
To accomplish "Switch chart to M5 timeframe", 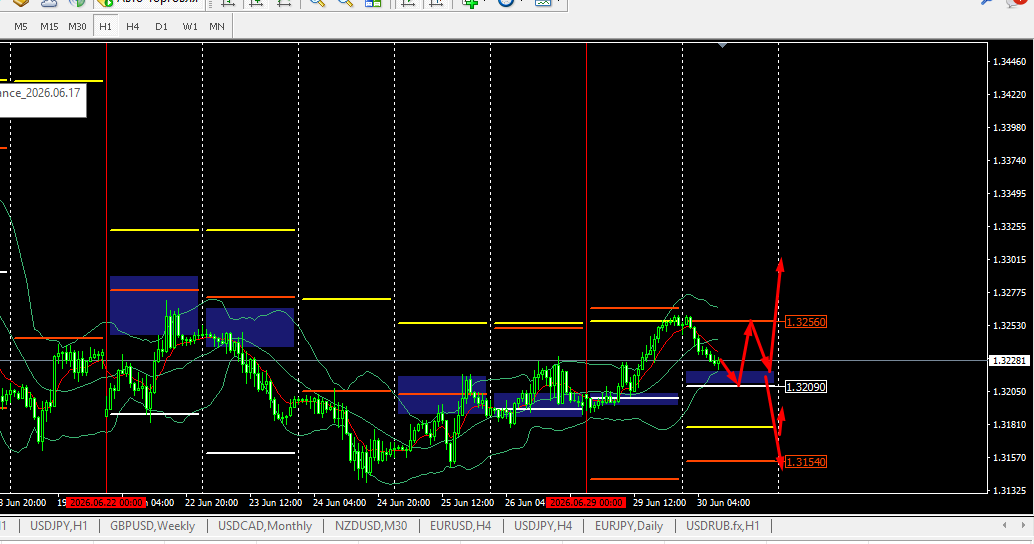I will coord(20,26).
